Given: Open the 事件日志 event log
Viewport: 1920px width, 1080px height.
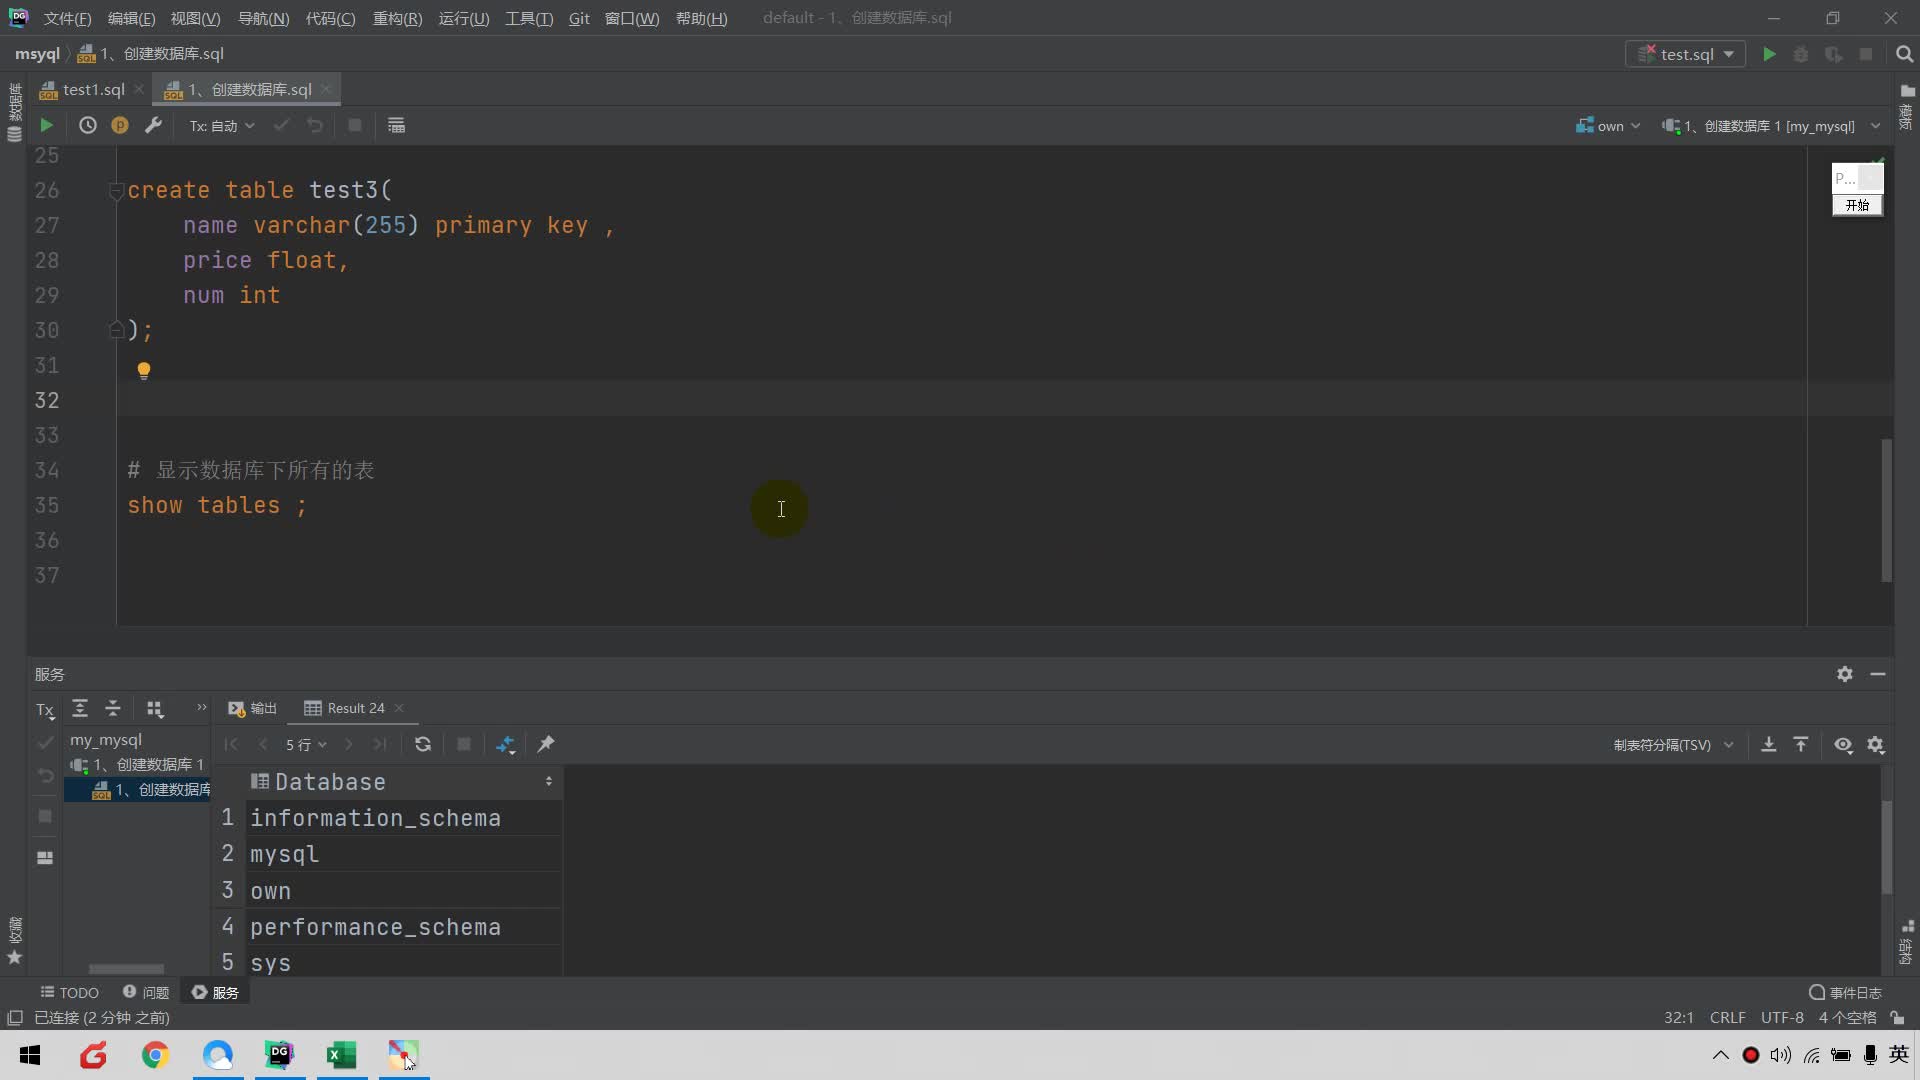Looking at the screenshot, I should pyautogui.click(x=1845, y=992).
